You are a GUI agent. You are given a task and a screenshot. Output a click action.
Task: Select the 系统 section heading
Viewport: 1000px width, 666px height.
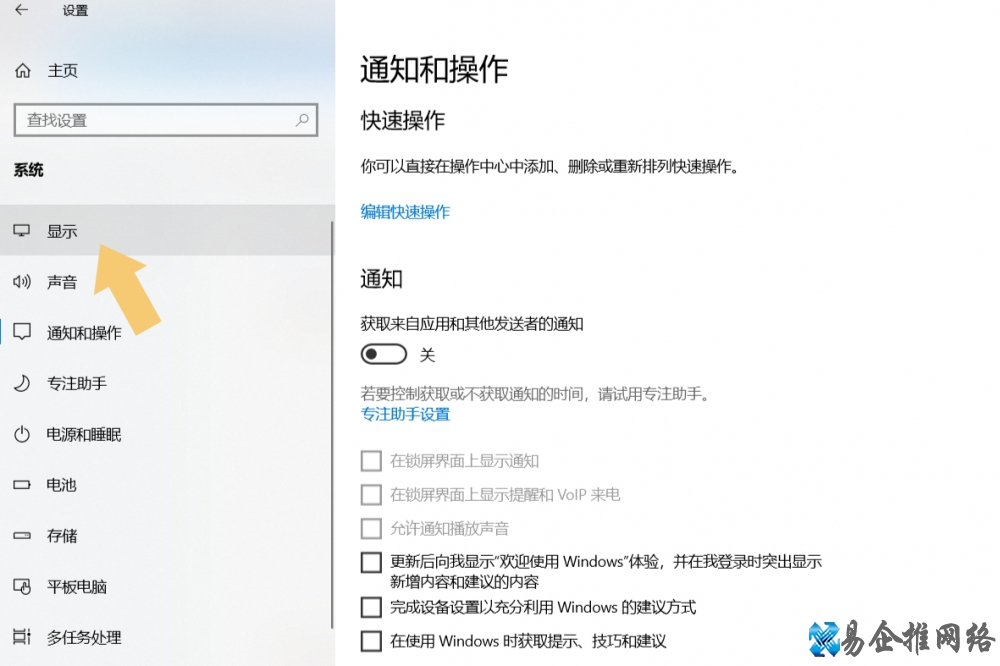click(x=28, y=170)
